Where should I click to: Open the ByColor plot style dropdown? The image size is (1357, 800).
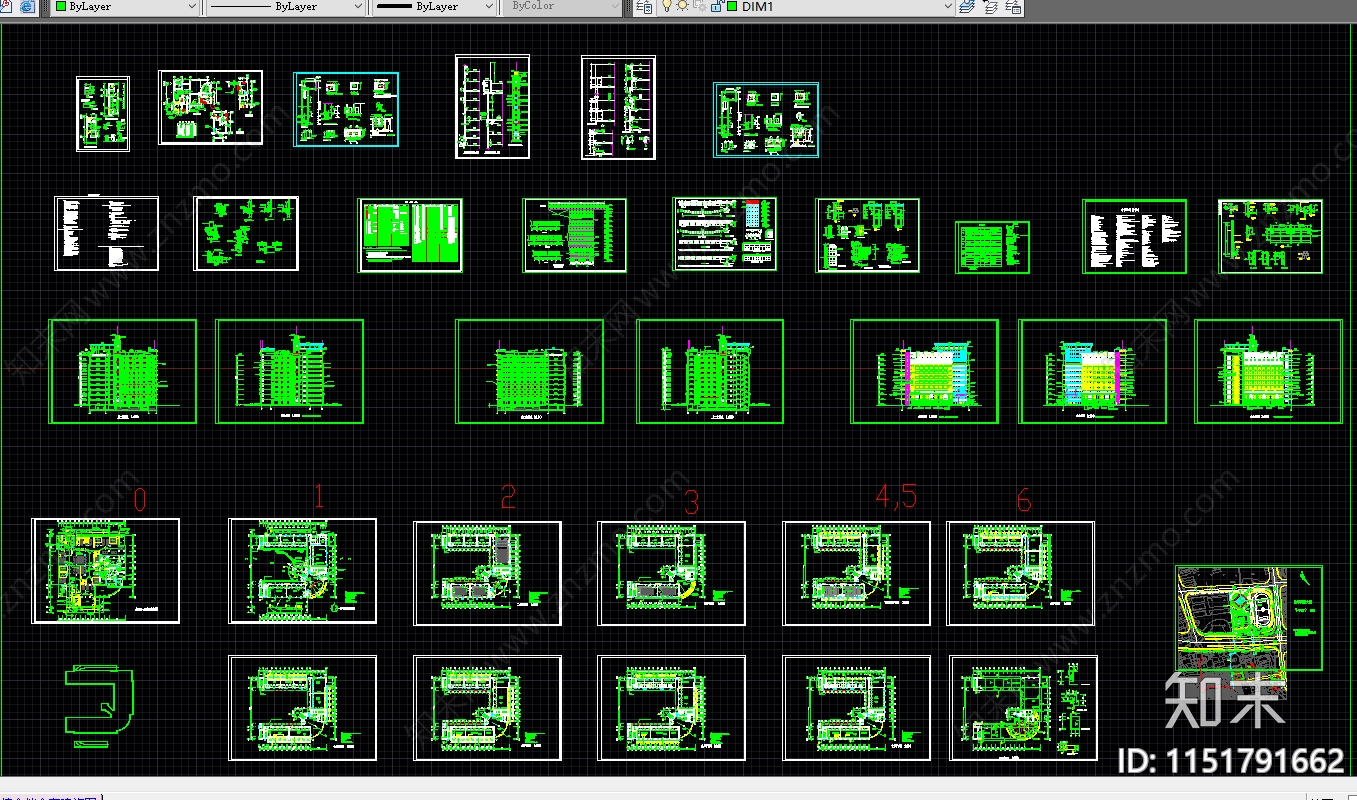pos(563,6)
